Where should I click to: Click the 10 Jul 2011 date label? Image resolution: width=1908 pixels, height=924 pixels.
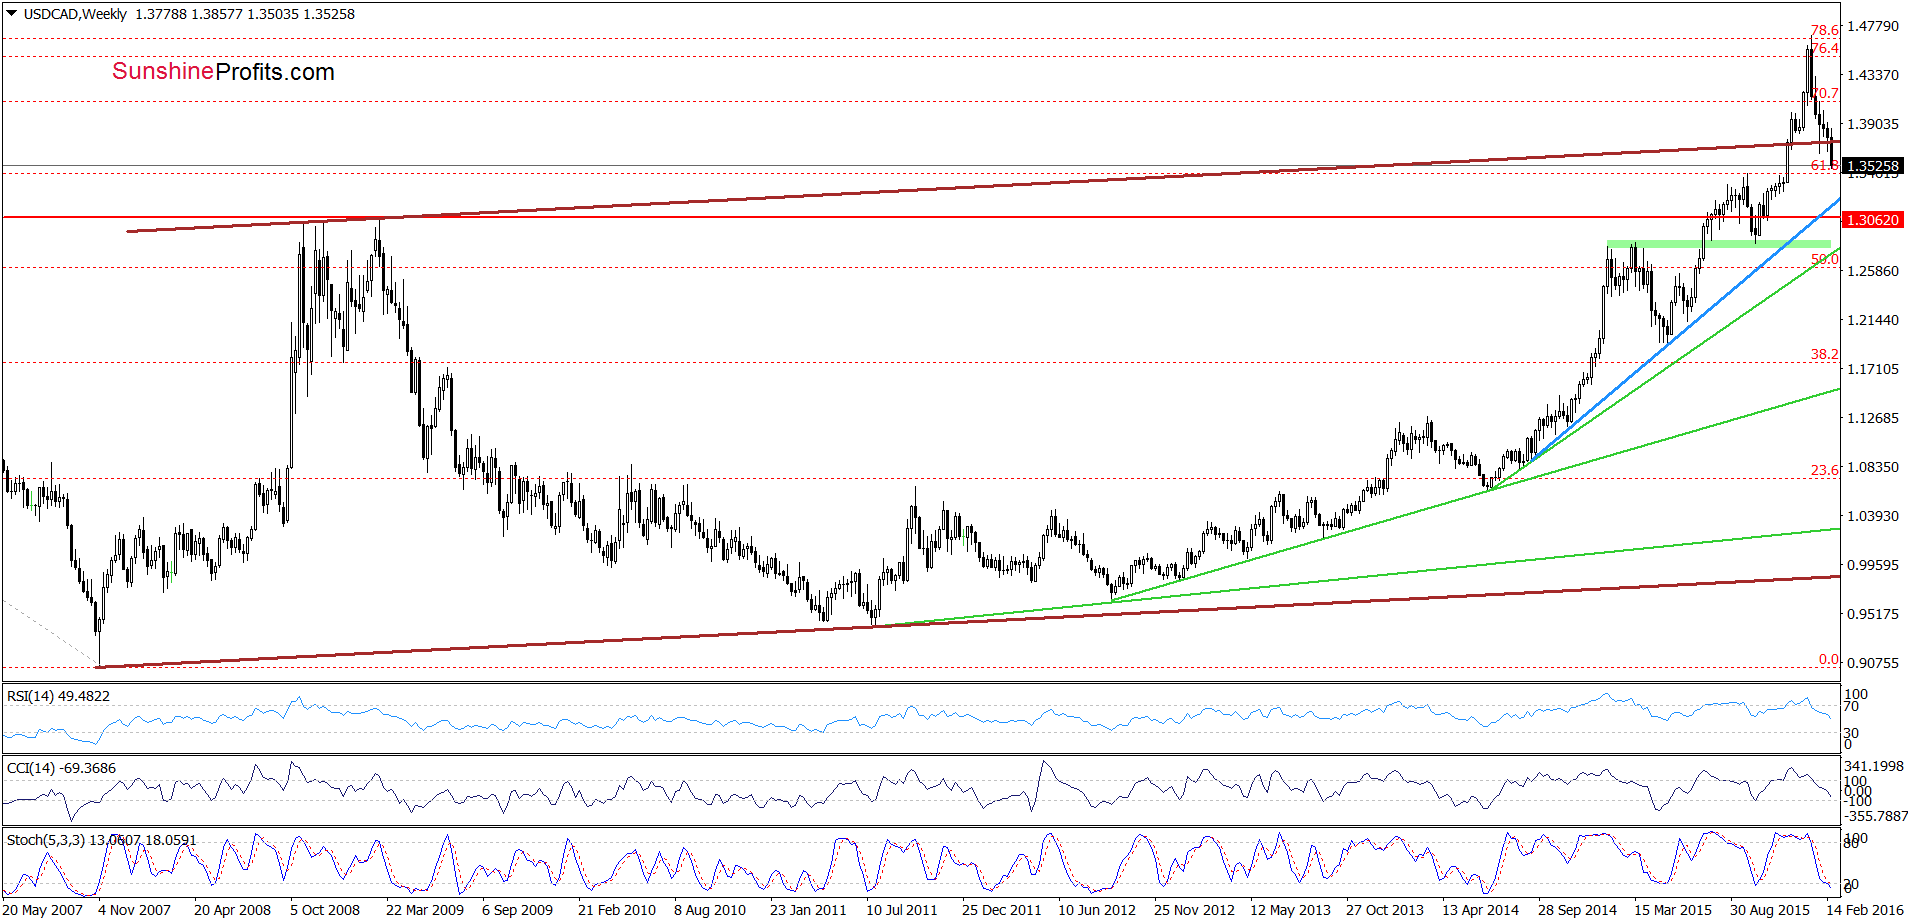point(902,910)
